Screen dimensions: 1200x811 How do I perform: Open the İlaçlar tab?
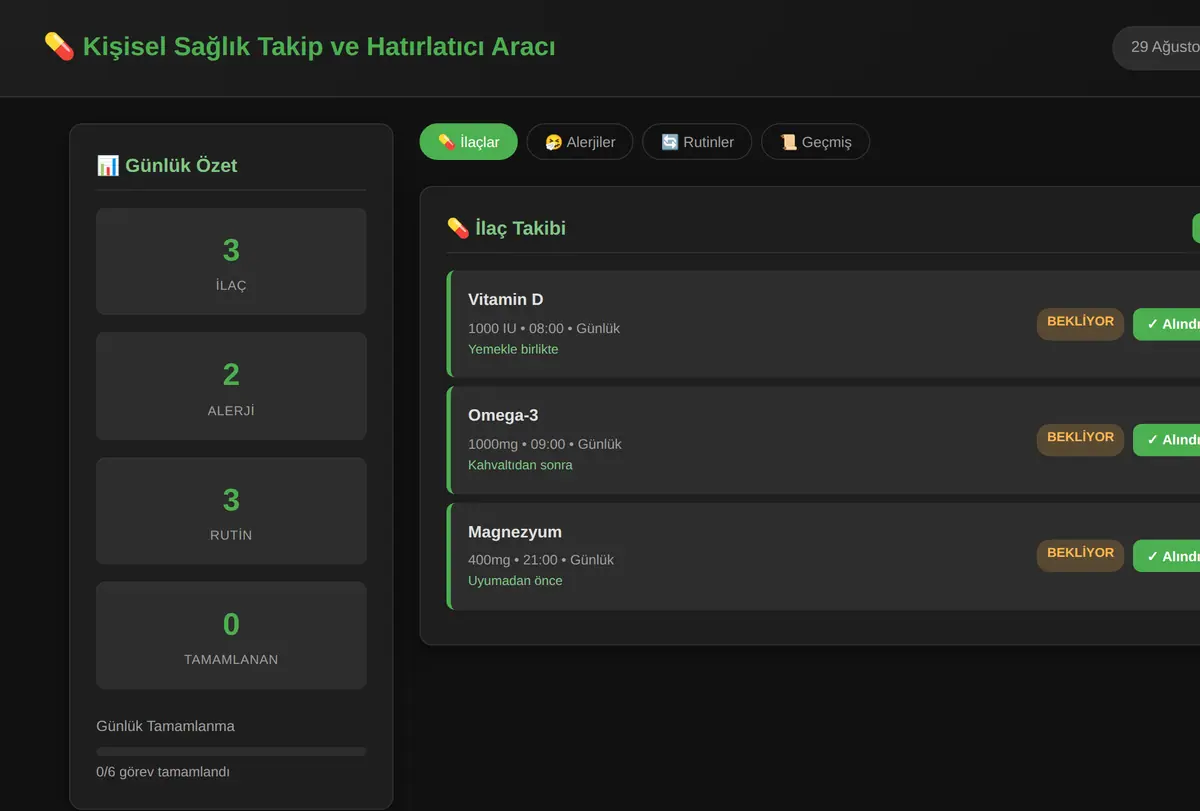point(468,142)
